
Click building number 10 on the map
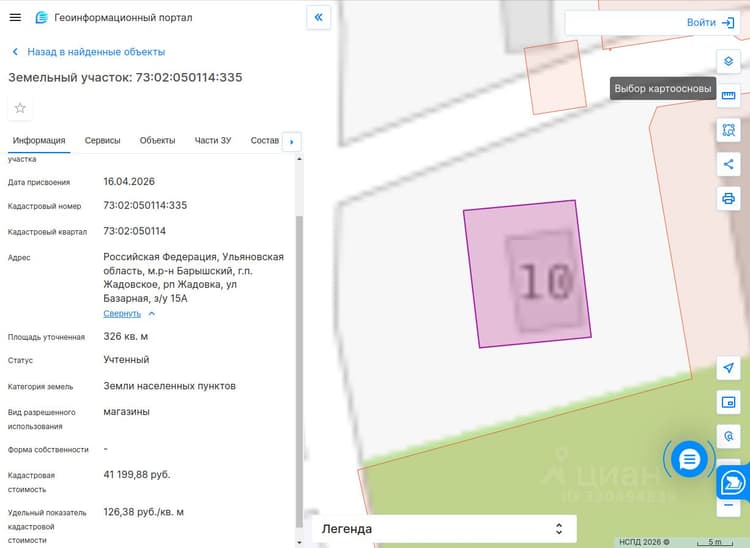point(546,282)
